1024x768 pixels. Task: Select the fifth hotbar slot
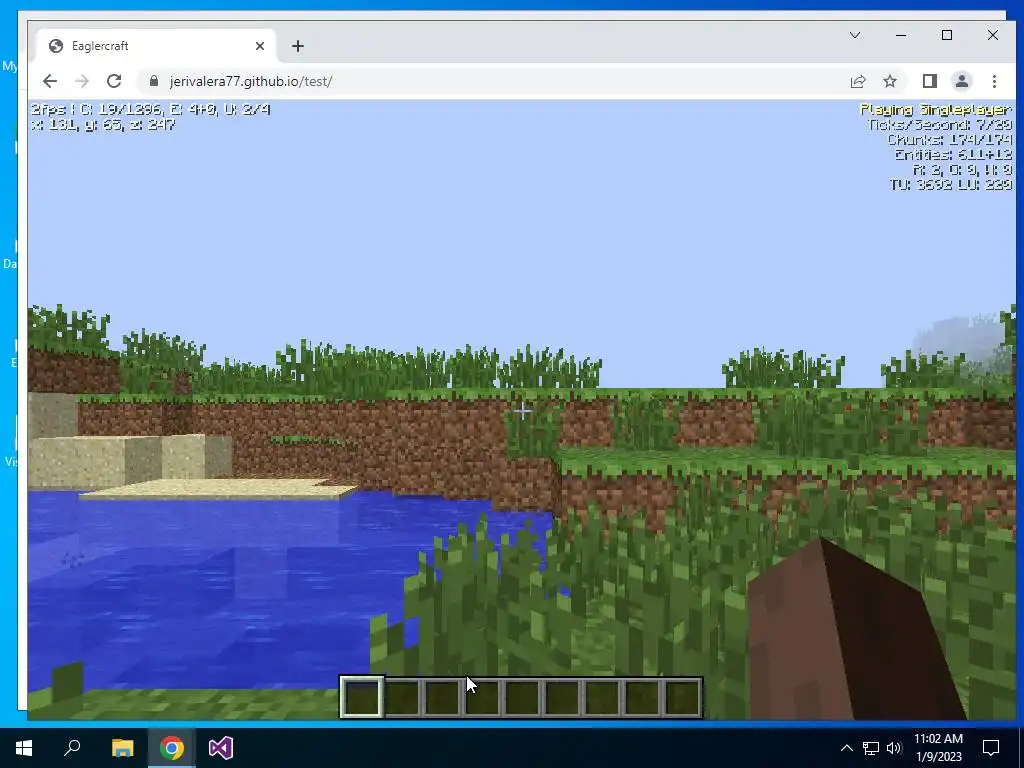(x=522, y=697)
